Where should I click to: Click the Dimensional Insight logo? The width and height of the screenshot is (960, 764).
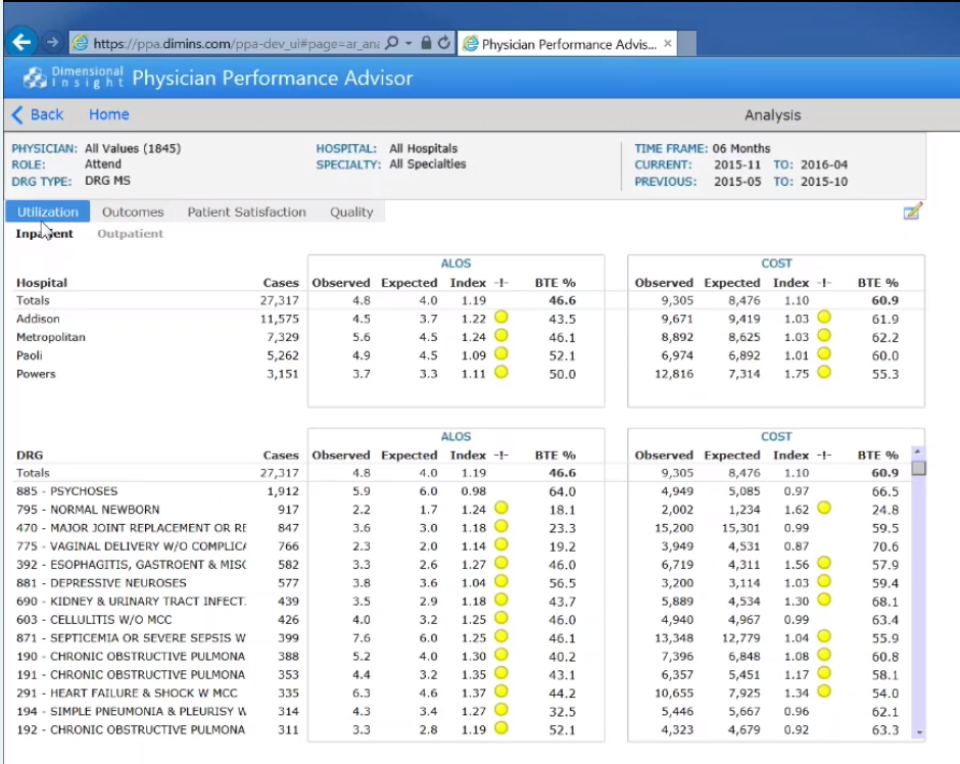[x=73, y=78]
